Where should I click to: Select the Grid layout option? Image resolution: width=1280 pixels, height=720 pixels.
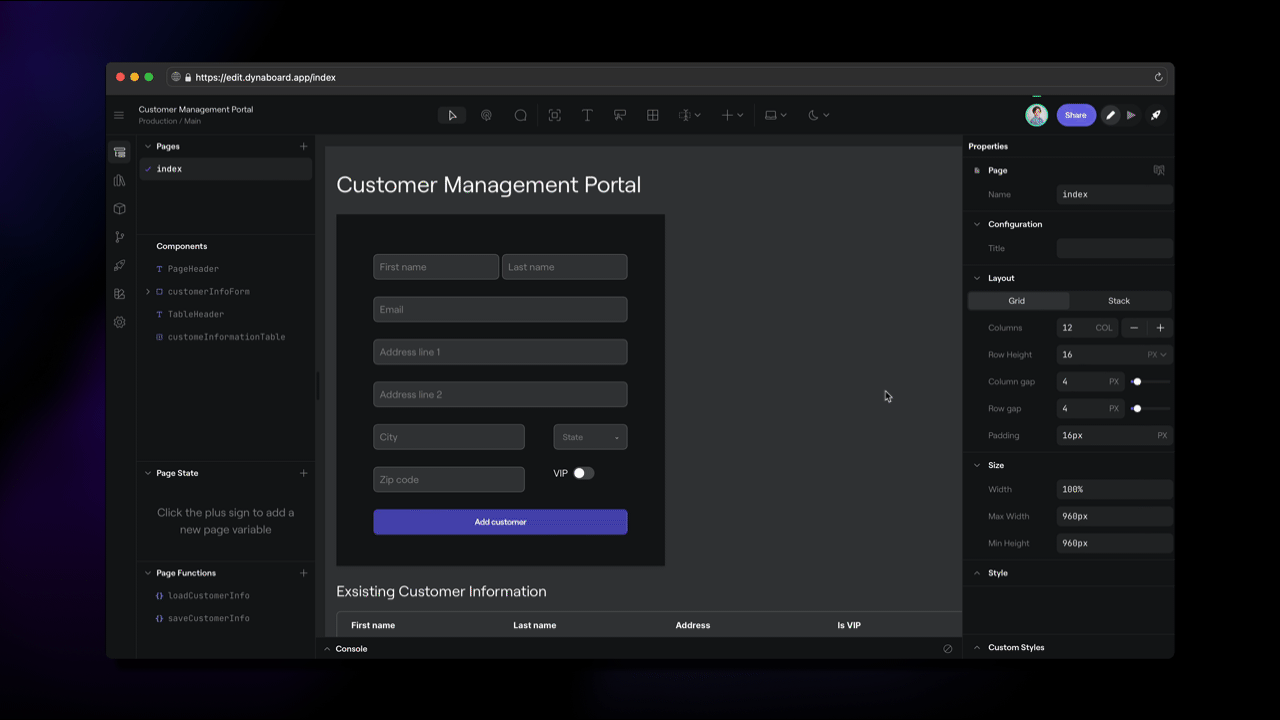pyautogui.click(x=1017, y=300)
